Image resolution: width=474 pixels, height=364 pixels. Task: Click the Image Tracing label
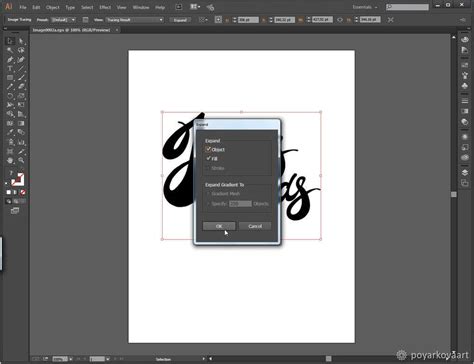tap(19, 20)
